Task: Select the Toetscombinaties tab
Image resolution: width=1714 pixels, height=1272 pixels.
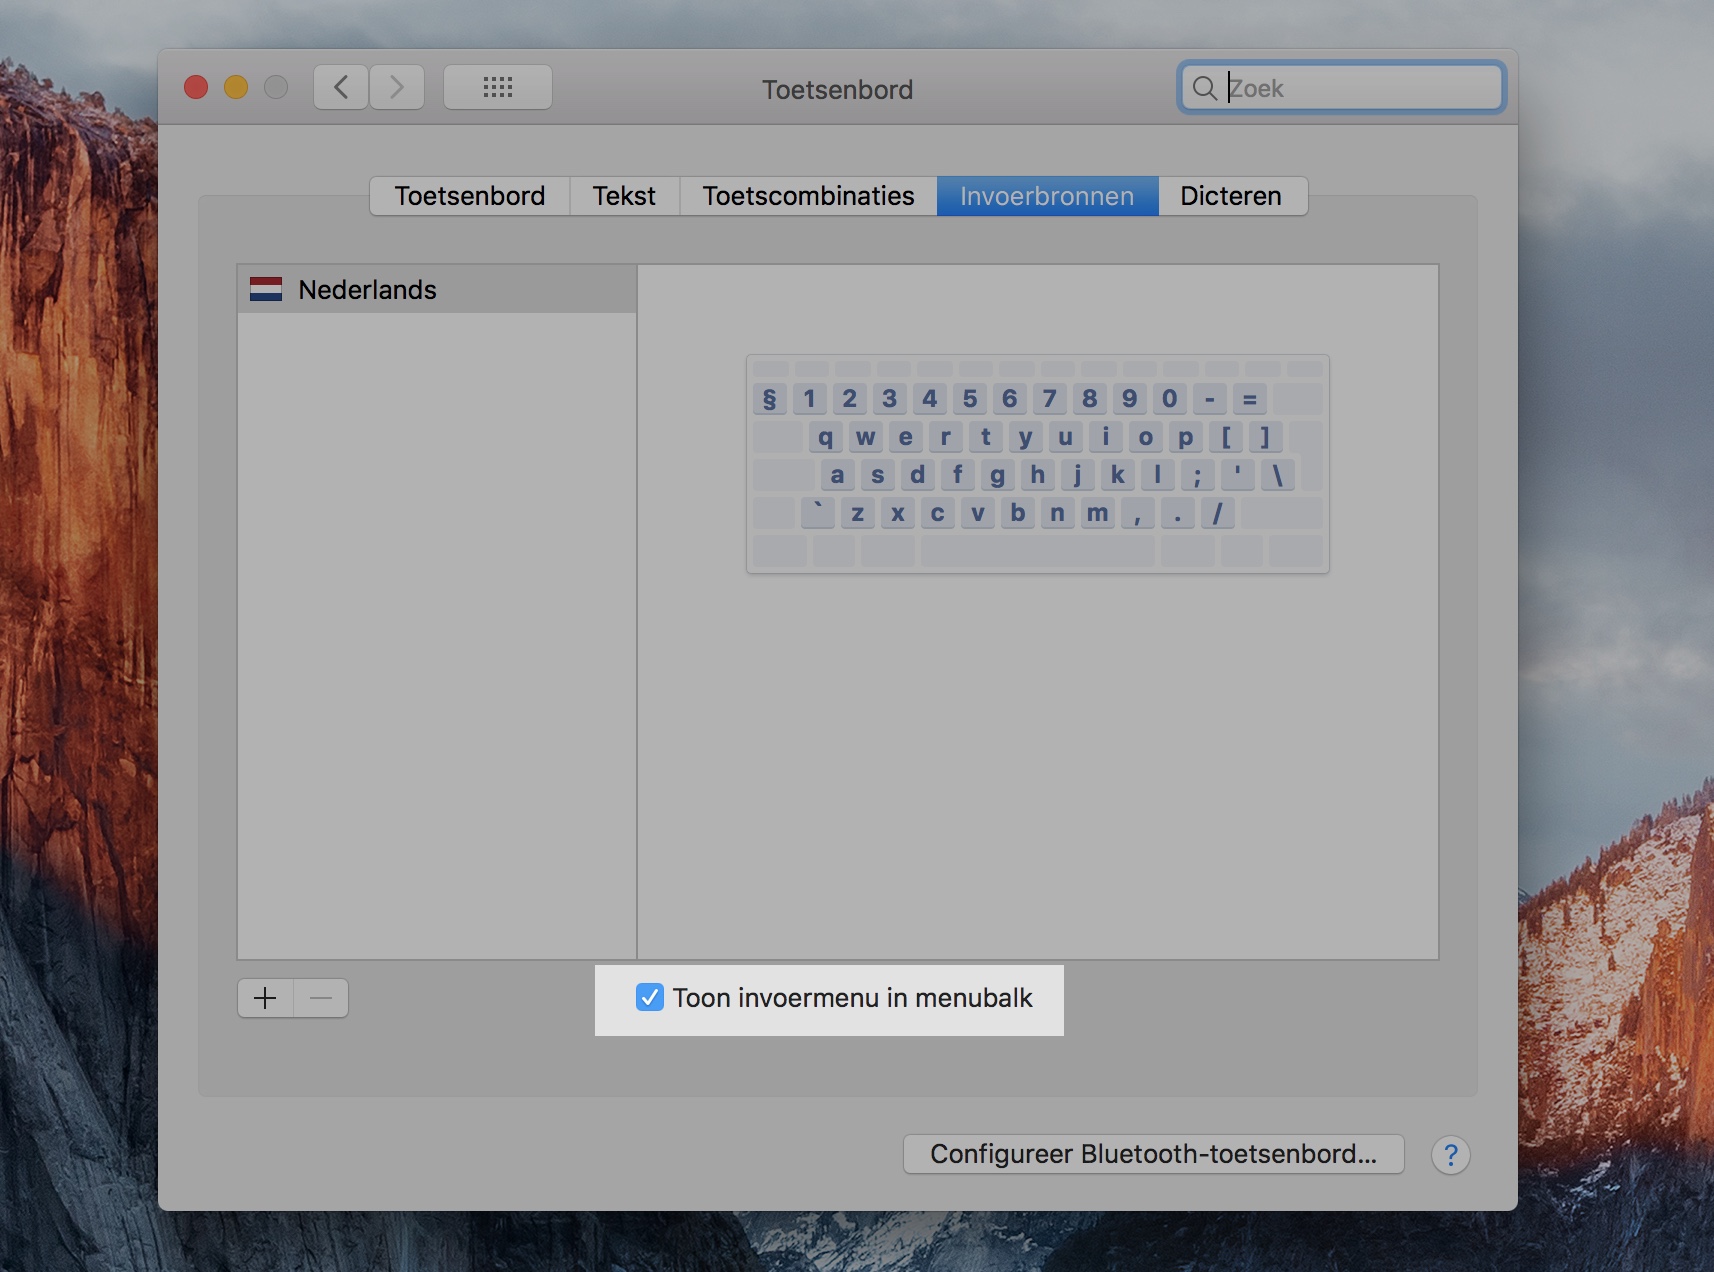Action: point(808,196)
